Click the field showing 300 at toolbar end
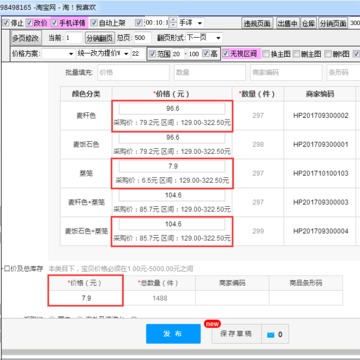Image resolution: width=360 pixels, height=360 pixels. pyautogui.click(x=355, y=23)
